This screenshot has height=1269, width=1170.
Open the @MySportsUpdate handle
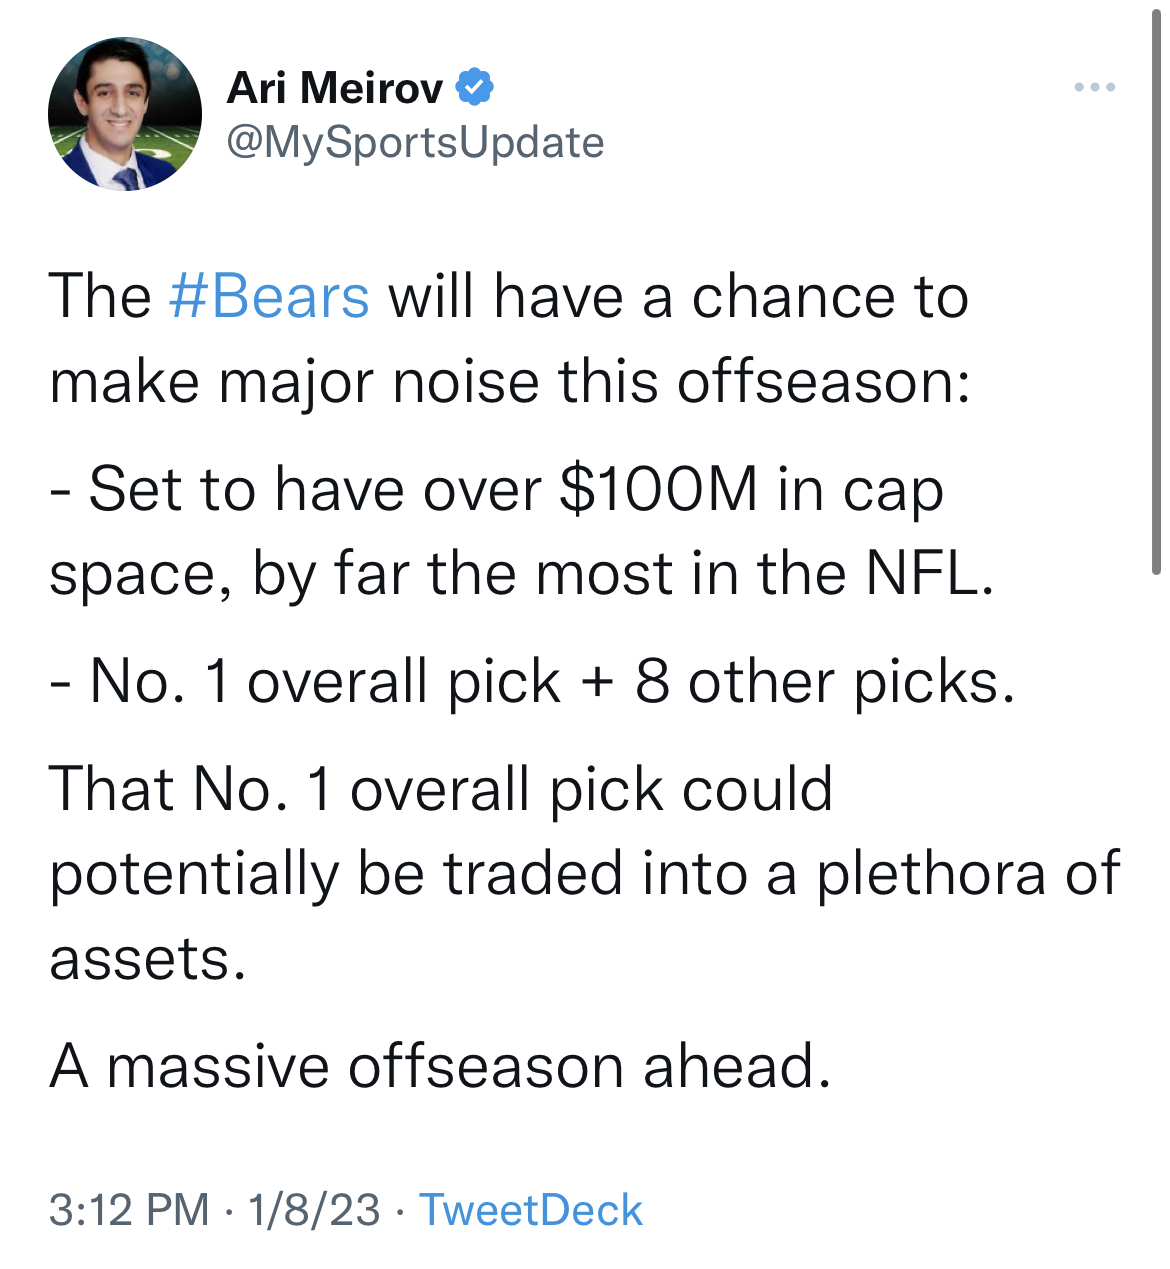[415, 142]
